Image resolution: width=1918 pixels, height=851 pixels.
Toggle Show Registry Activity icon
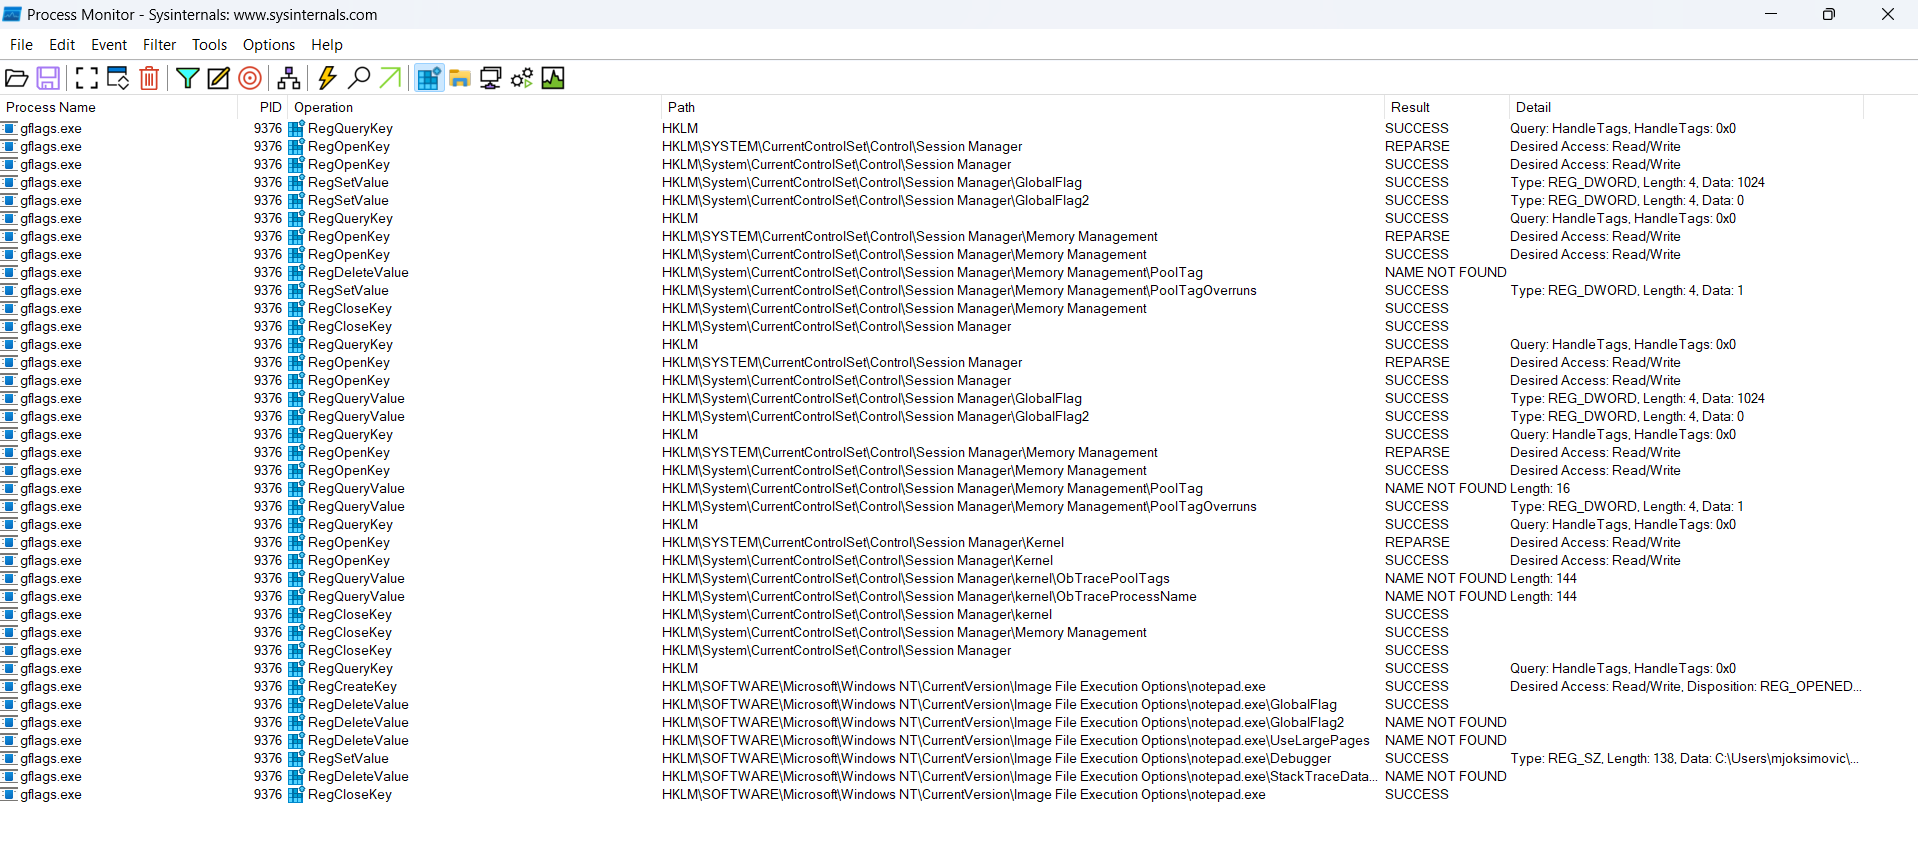pos(428,78)
